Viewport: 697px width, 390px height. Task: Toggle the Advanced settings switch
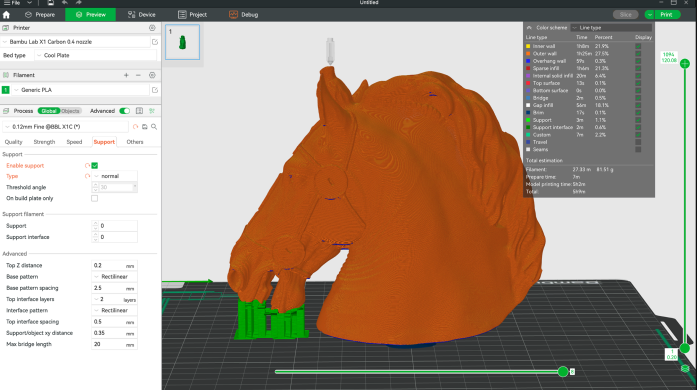point(124,111)
